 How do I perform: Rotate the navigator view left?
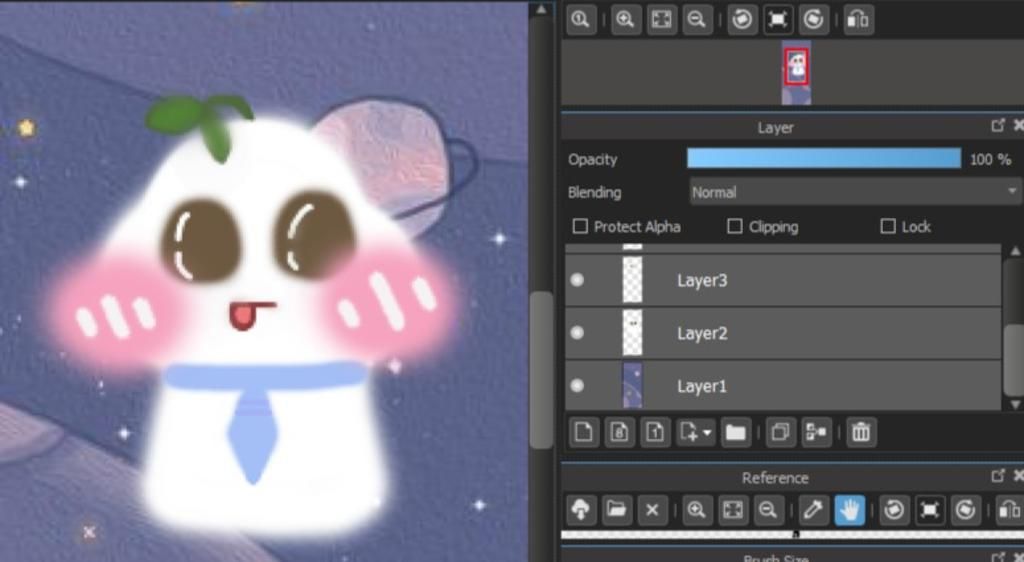[742, 20]
